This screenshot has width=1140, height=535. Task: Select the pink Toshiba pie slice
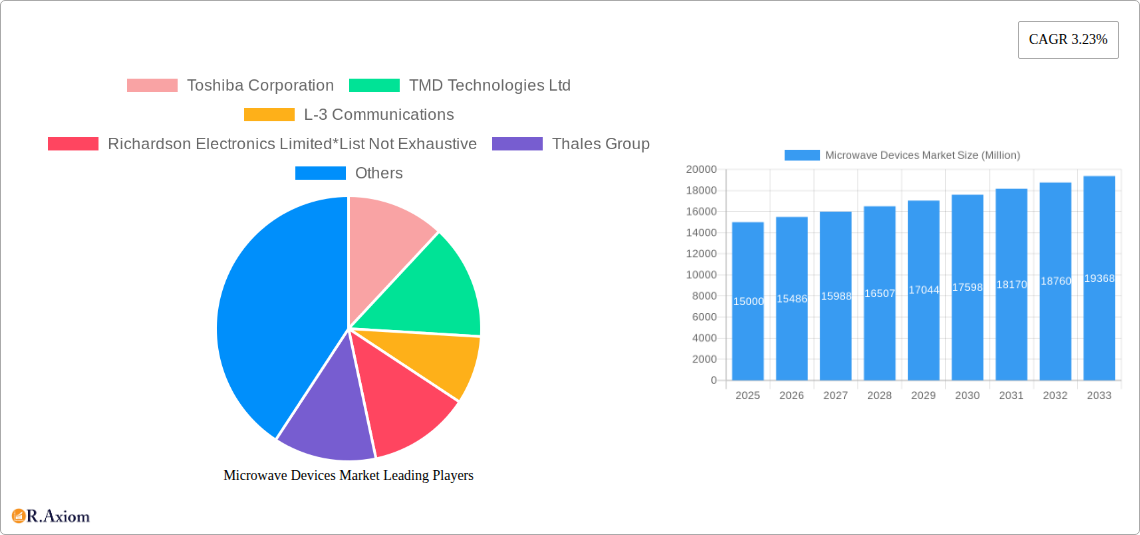[x=383, y=251]
